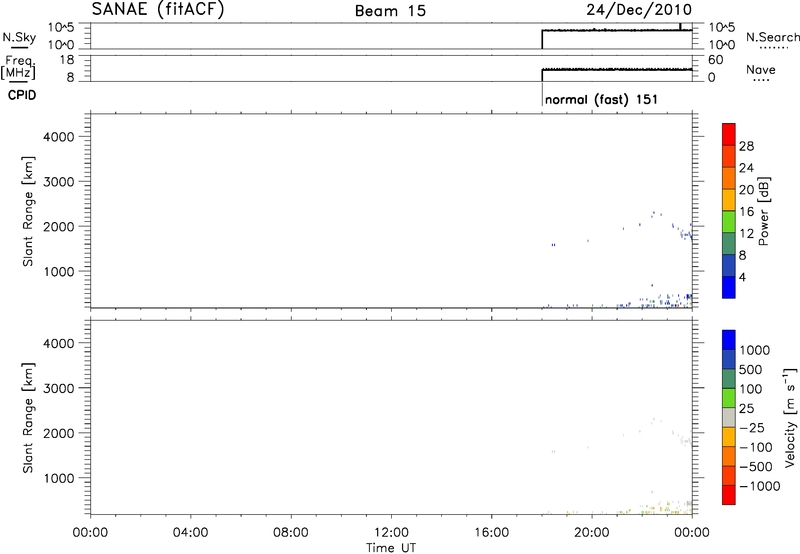Click the red top segment of Power colorbar
Viewport: 800px width, 554px height.
(x=729, y=134)
